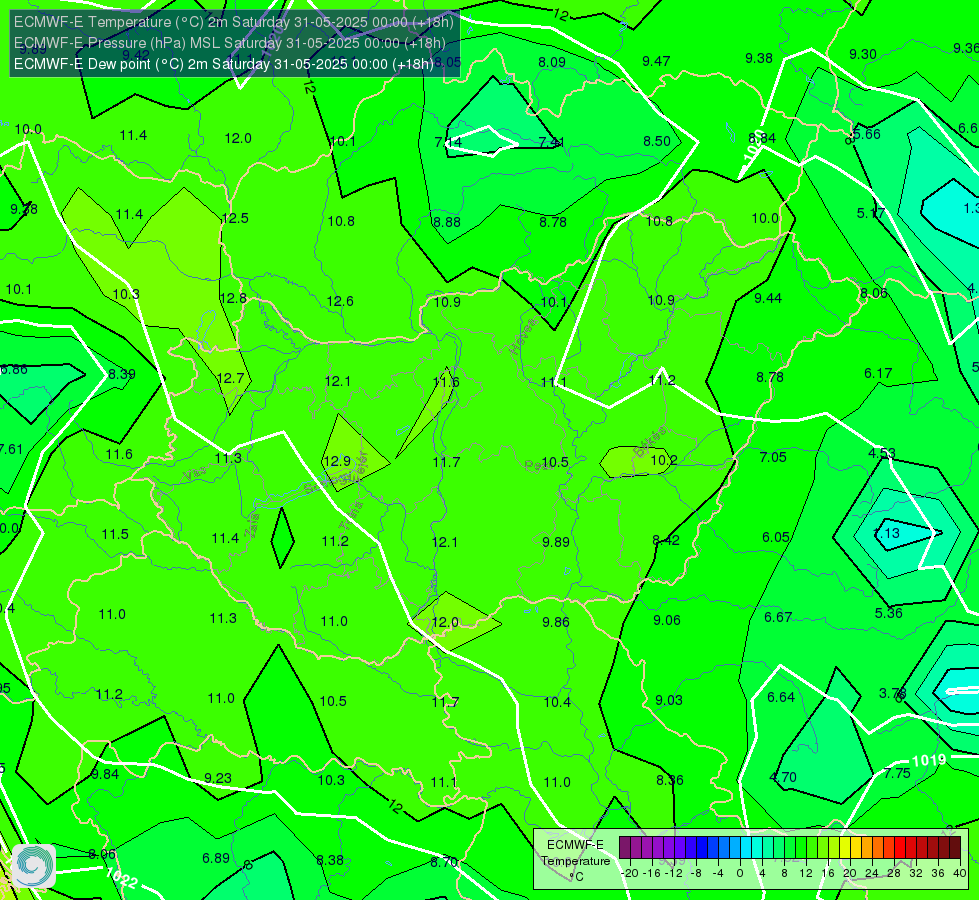Click the swirl logo icon at bottom-left
The image size is (979, 900).
pos(34,866)
